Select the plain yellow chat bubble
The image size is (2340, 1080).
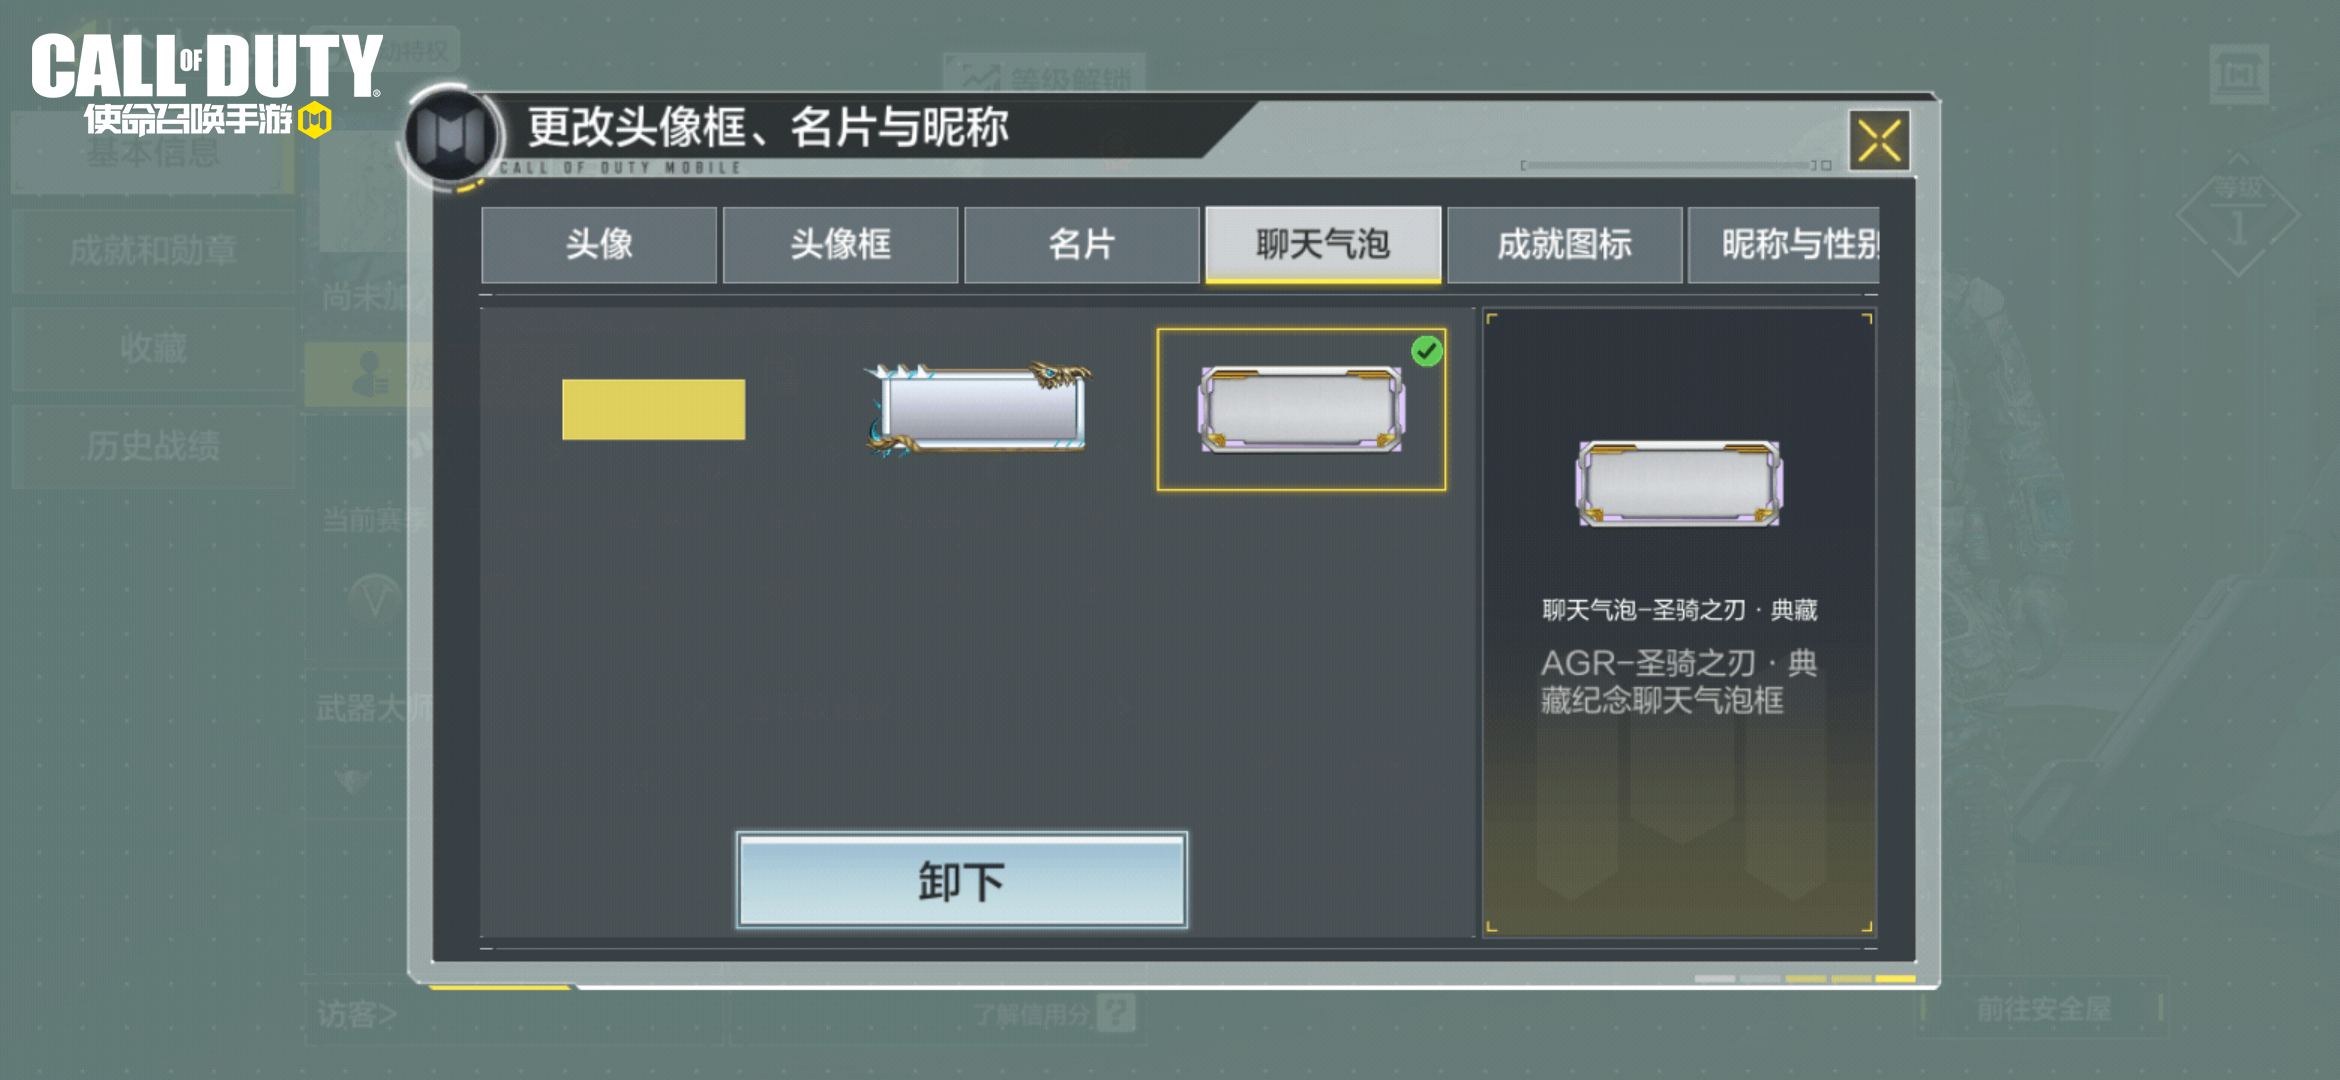tap(653, 409)
